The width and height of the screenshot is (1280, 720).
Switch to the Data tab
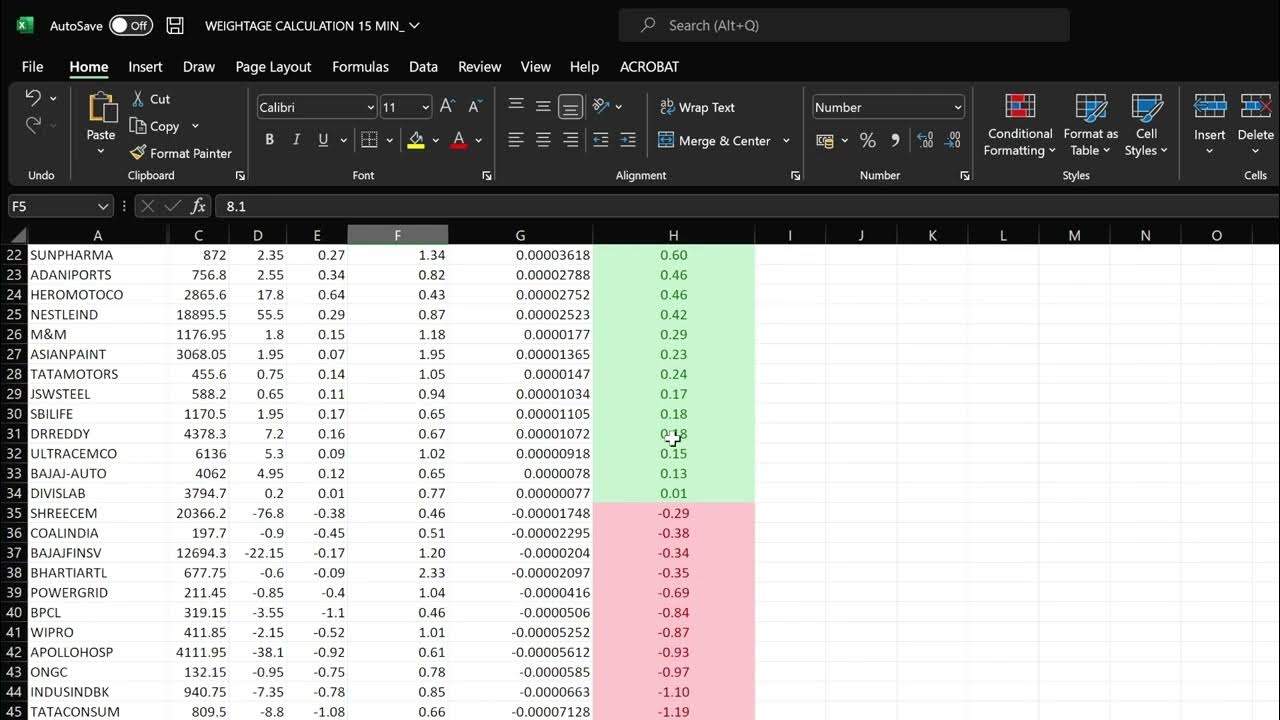tap(423, 67)
